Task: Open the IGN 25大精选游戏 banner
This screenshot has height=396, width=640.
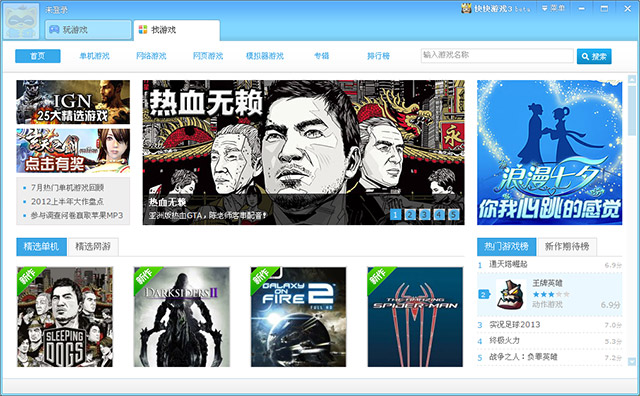Action: coord(73,102)
